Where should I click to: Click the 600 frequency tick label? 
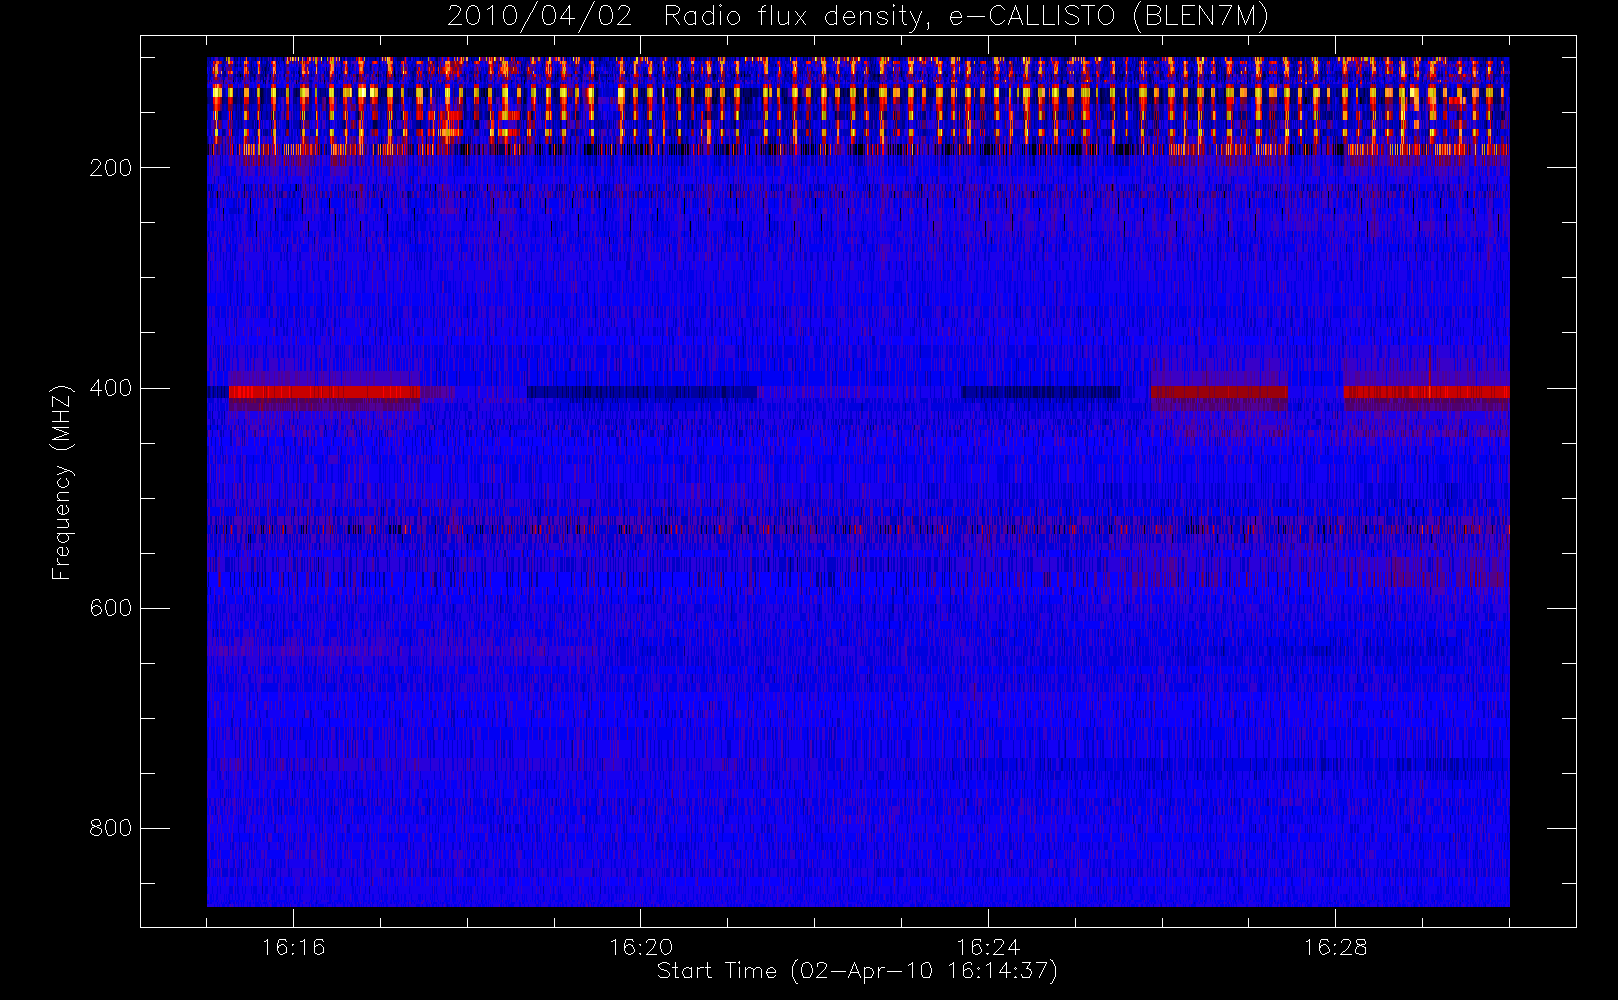point(110,608)
